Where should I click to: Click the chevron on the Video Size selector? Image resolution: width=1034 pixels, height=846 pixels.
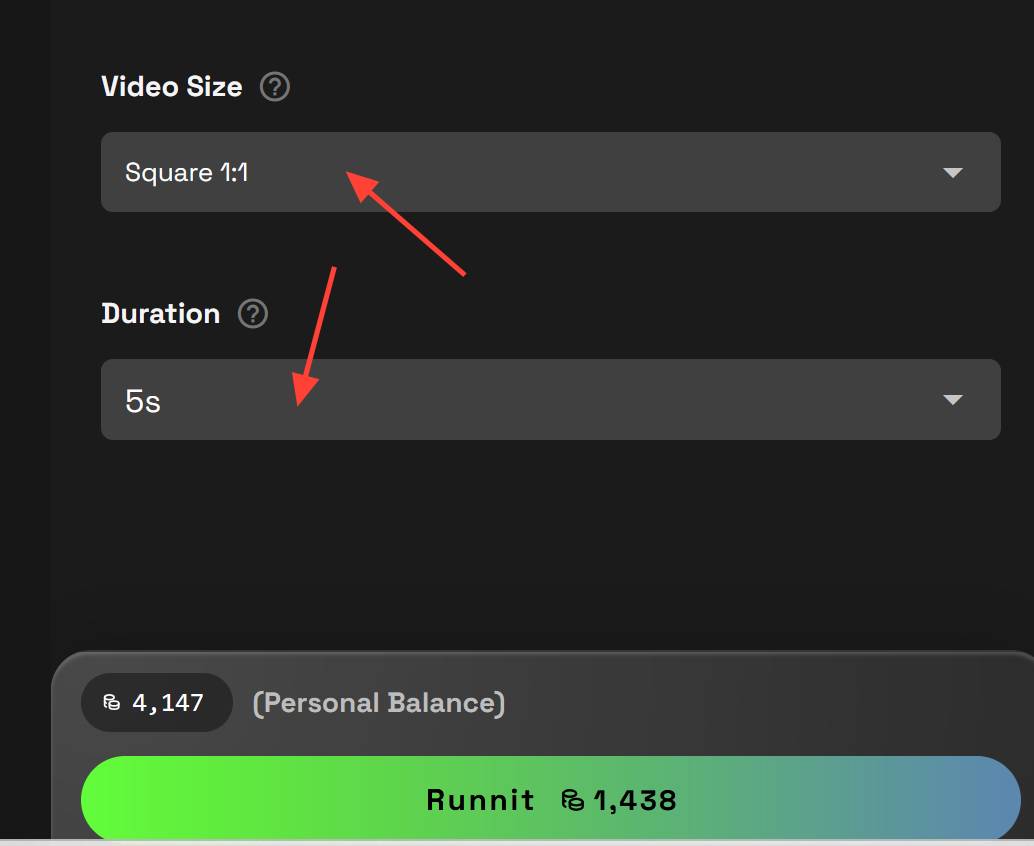(x=953, y=172)
